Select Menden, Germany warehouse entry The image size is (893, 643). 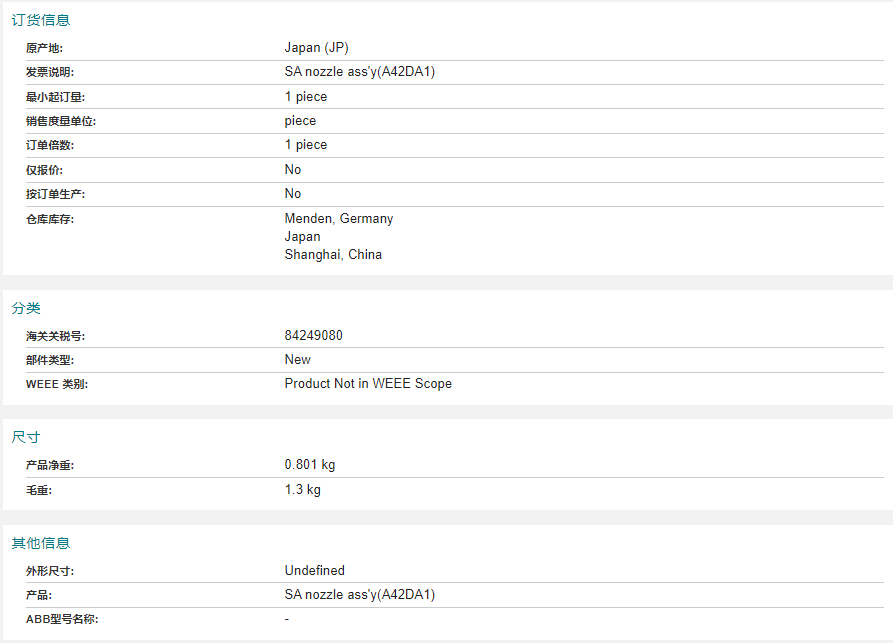[339, 219]
